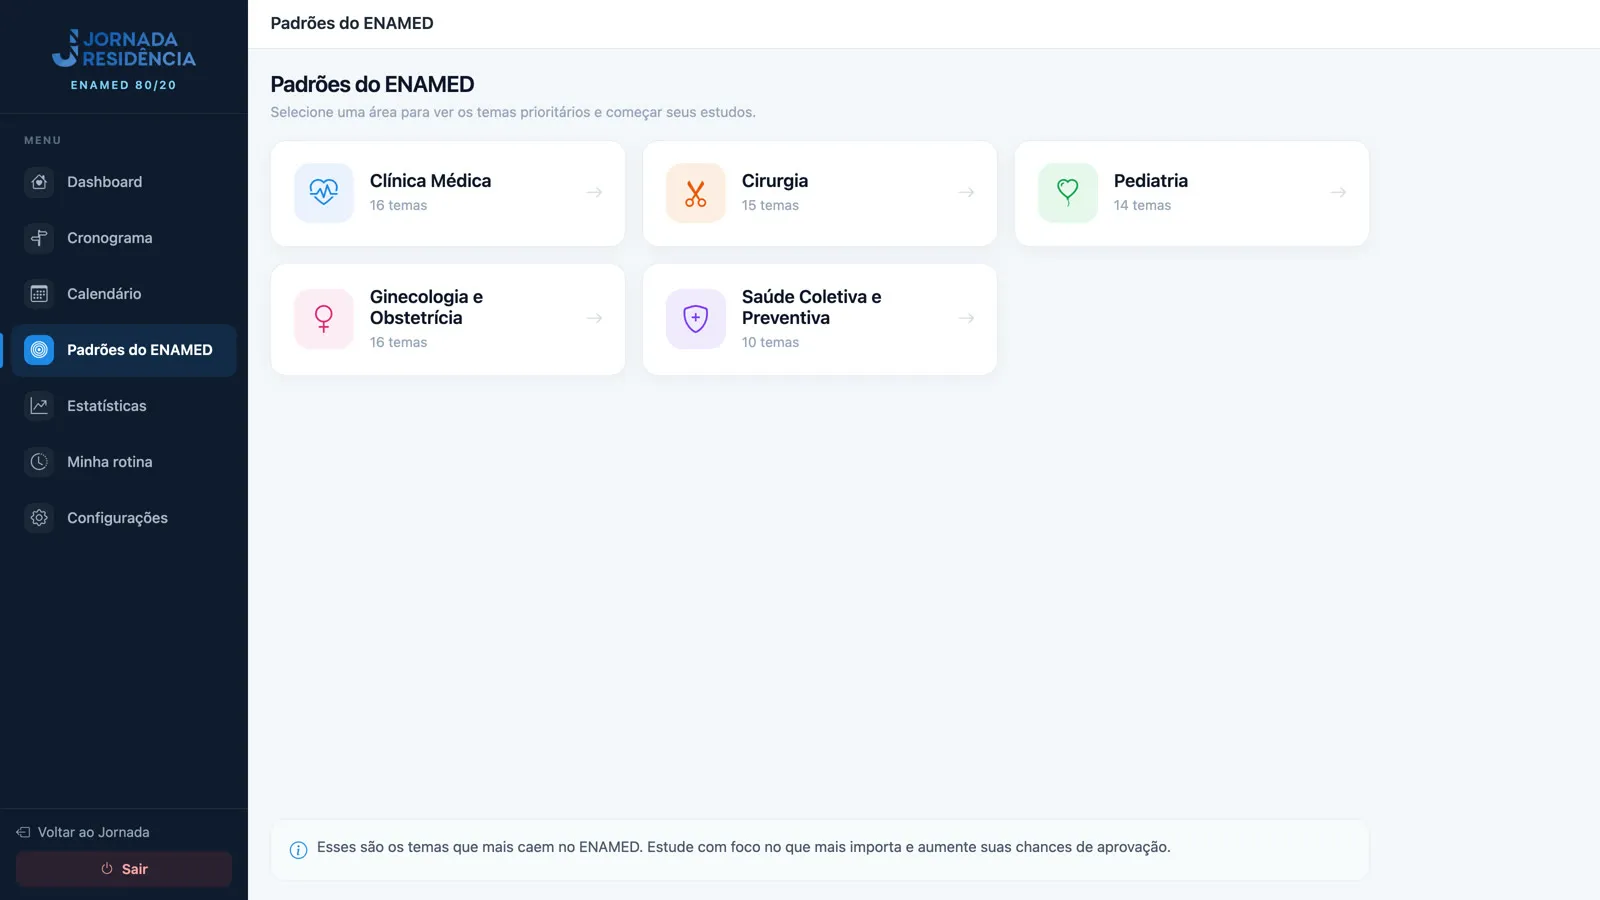Click '16 temas' under Clínica Médica

click(398, 205)
